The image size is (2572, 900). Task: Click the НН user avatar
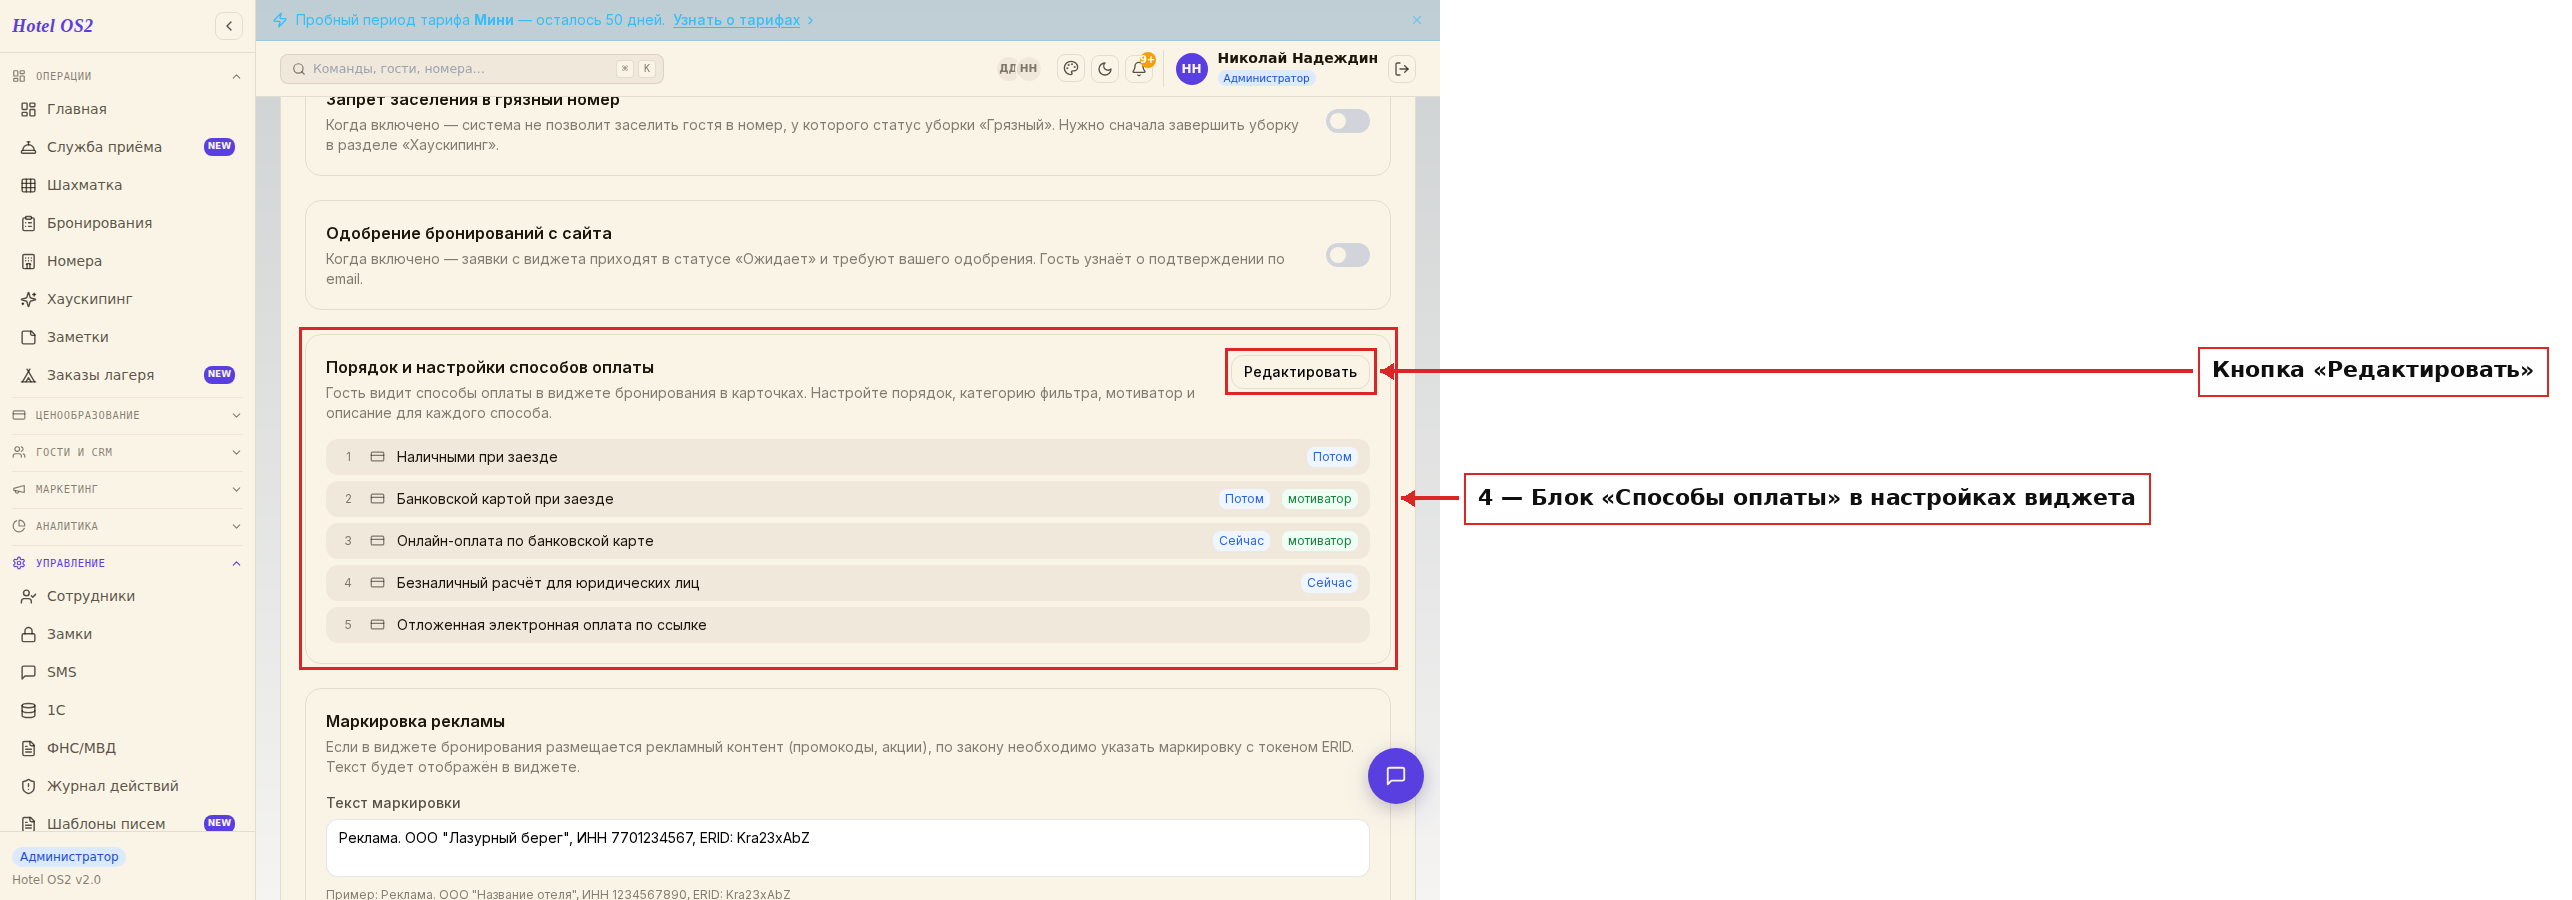pyautogui.click(x=1191, y=69)
